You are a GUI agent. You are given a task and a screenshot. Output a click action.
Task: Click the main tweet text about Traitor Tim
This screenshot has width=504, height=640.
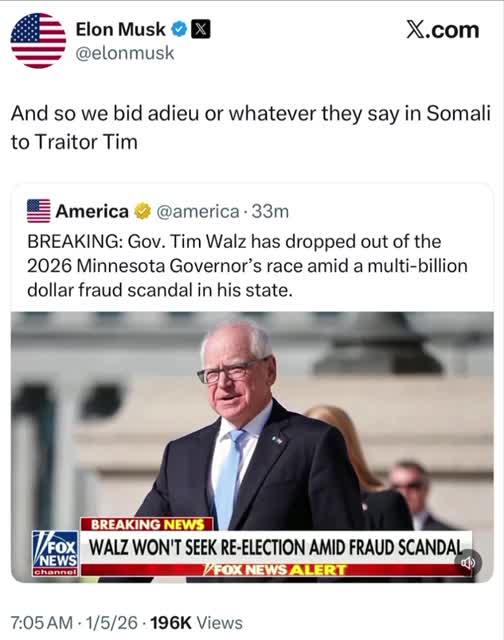pyautogui.click(x=251, y=128)
